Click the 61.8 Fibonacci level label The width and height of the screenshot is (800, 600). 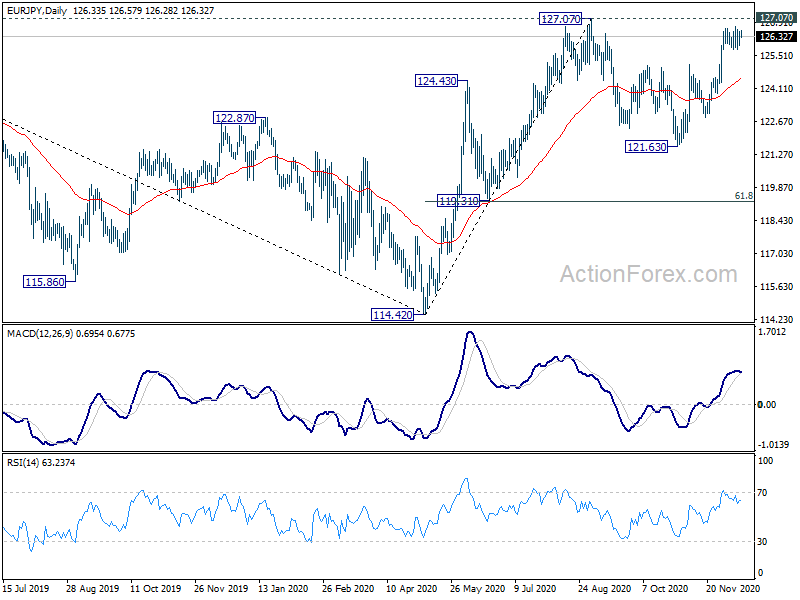[x=743, y=196]
